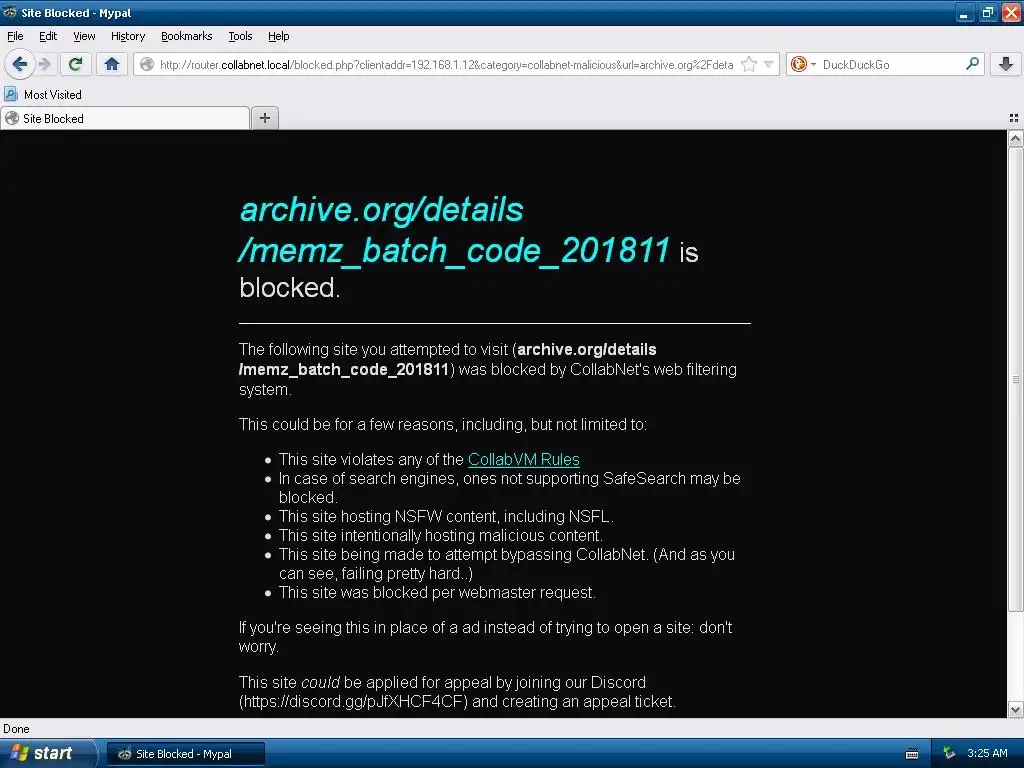Open the File menu
This screenshot has height=768, width=1024.
pyautogui.click(x=15, y=36)
